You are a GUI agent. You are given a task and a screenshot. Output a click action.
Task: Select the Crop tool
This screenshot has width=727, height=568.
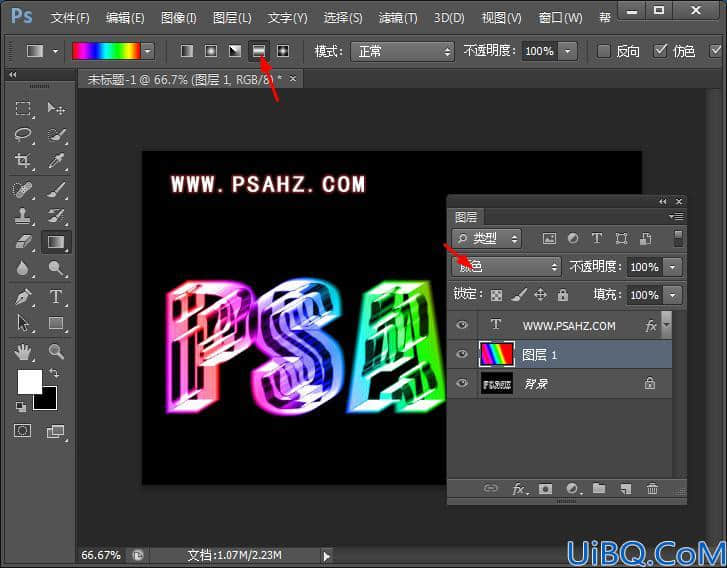[23, 161]
